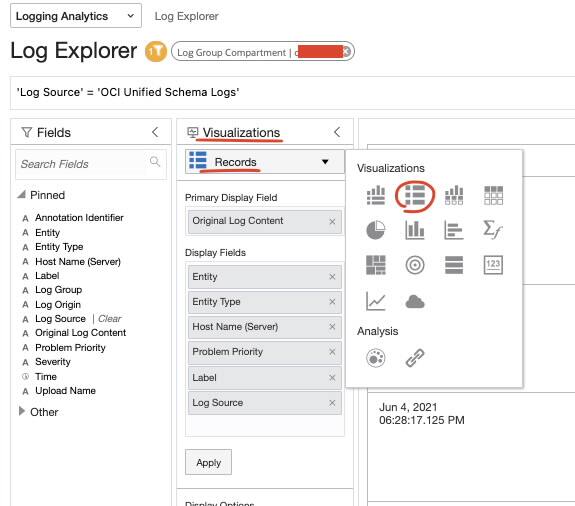Select the Label pinned field
Screen dimensions: 575x506
pos(47,275)
